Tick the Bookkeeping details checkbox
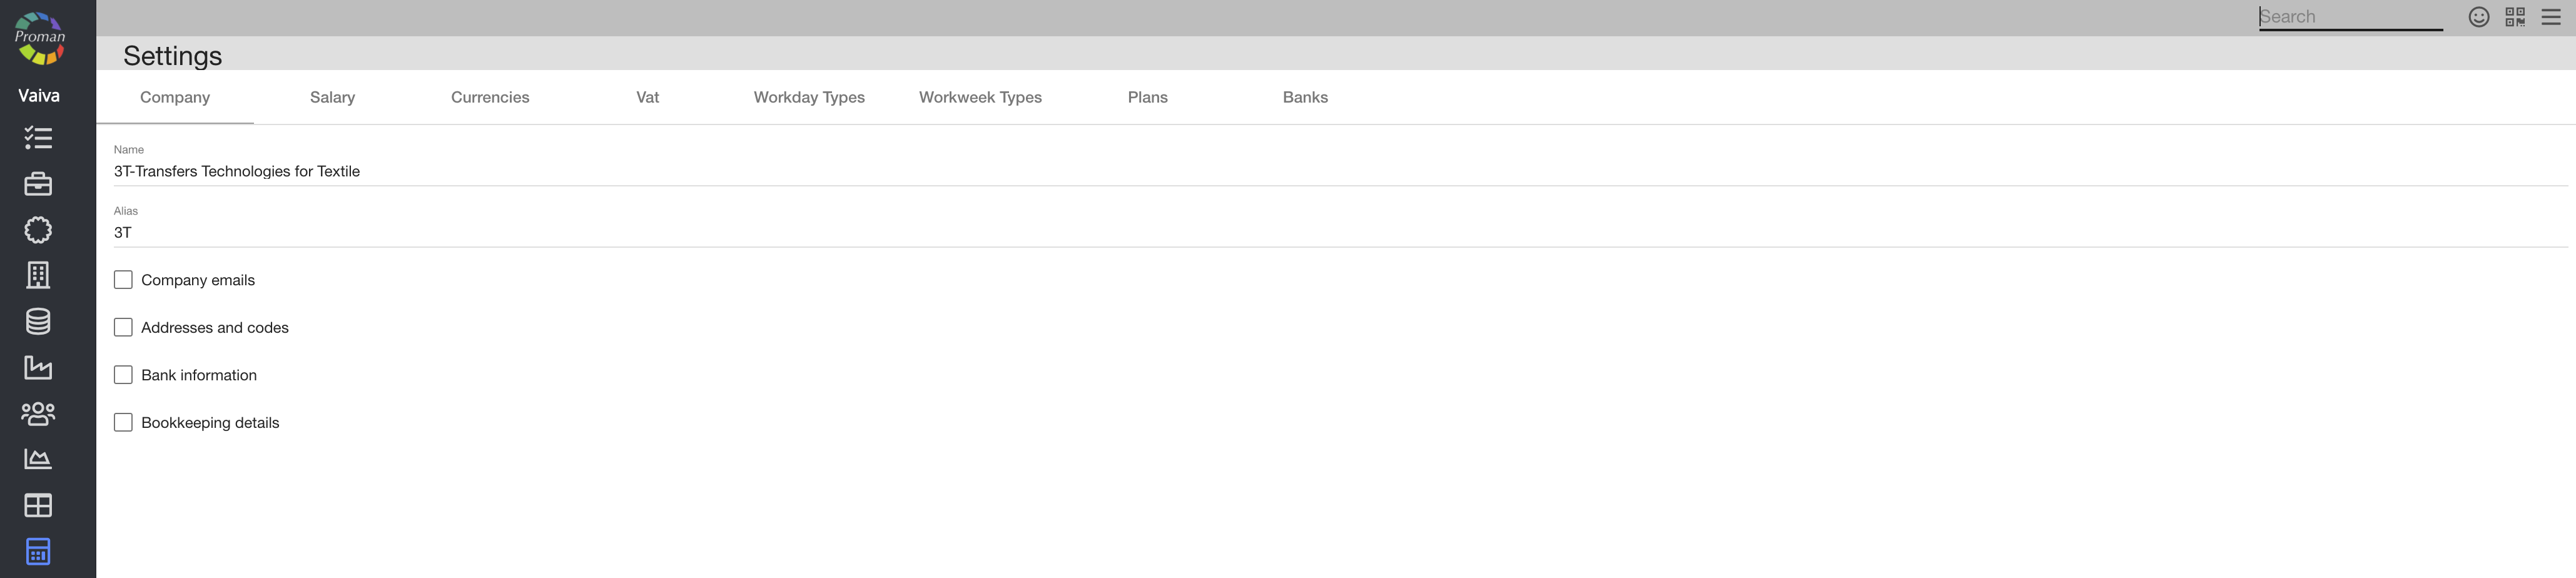The image size is (2576, 578). click(123, 422)
